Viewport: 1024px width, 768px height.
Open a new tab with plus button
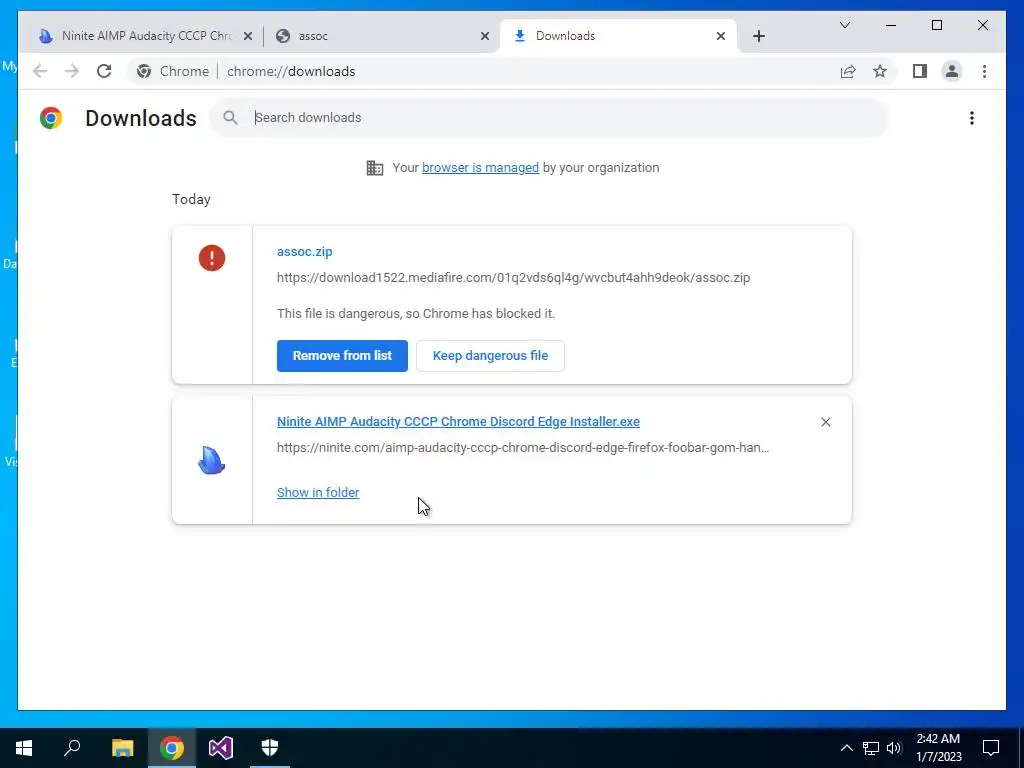tap(758, 36)
